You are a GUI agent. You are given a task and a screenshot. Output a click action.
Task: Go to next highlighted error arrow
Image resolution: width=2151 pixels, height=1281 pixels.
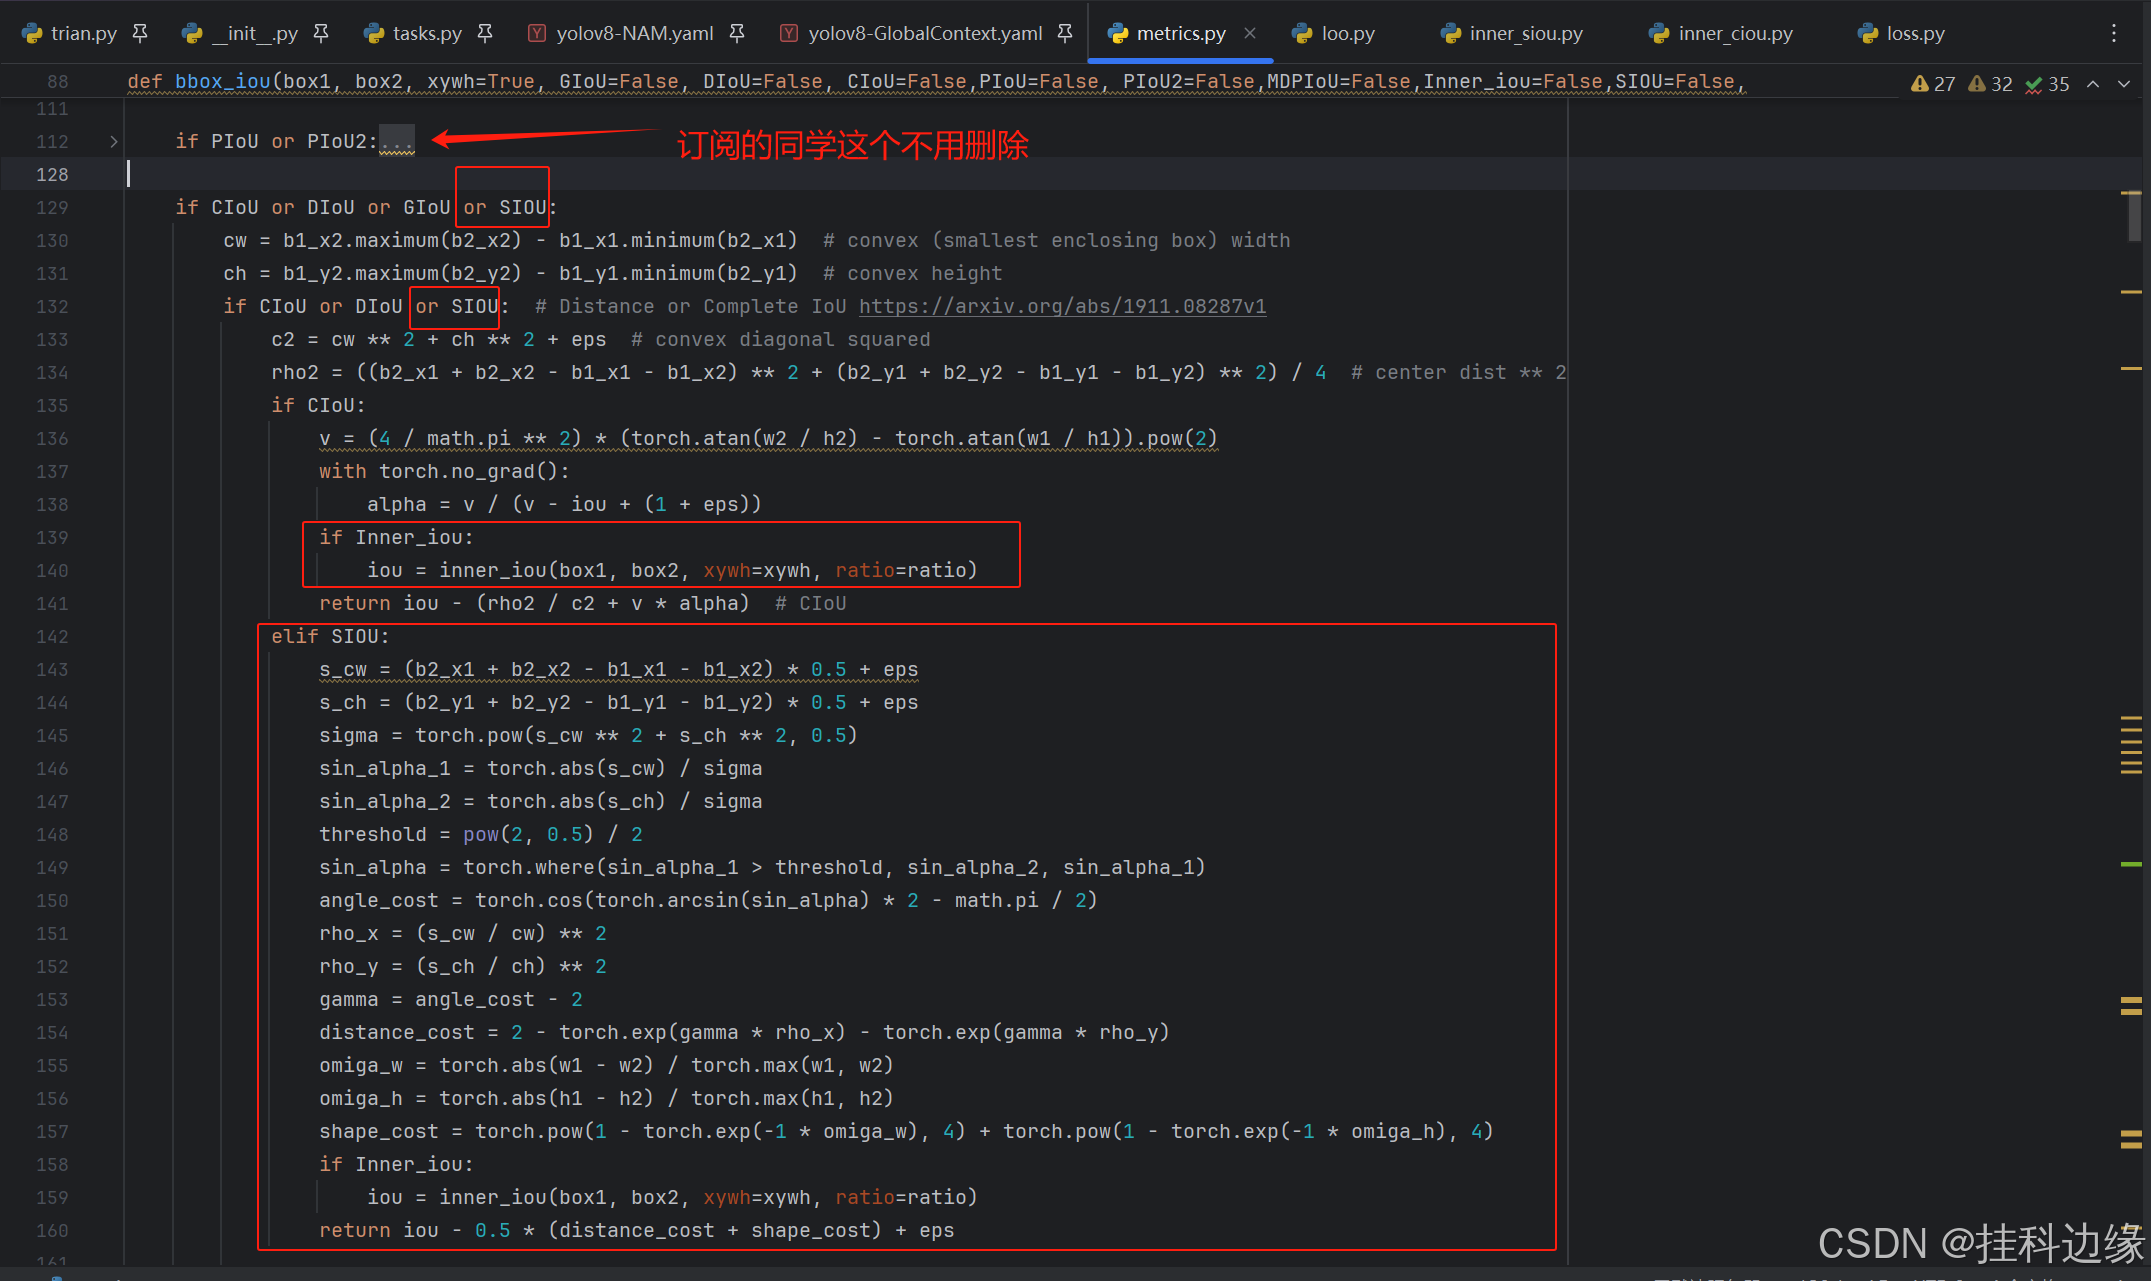coord(2124,84)
